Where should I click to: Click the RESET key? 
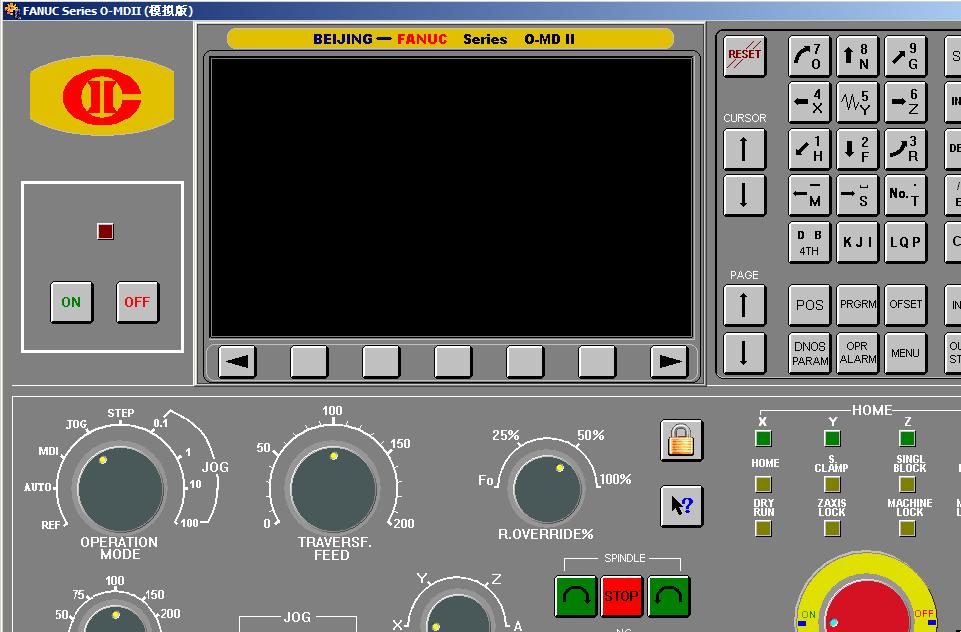pyautogui.click(x=744, y=56)
